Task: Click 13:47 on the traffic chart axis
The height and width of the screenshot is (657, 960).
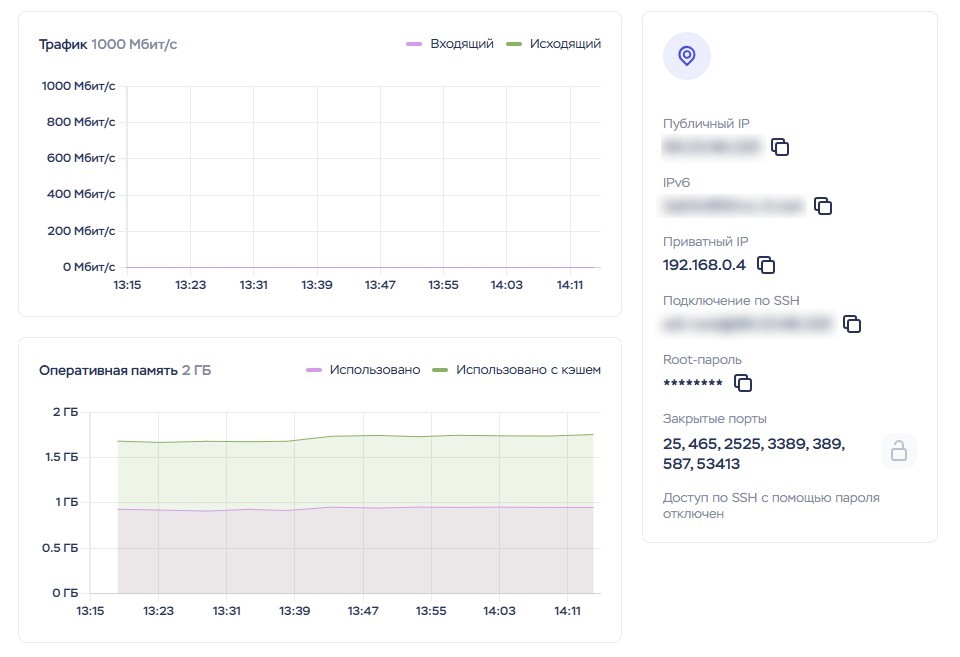Action: pyautogui.click(x=380, y=285)
